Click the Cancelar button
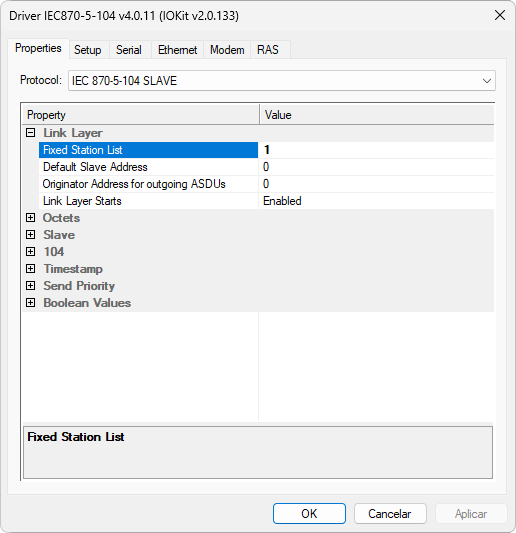This screenshot has height=533, width=516. (390, 514)
